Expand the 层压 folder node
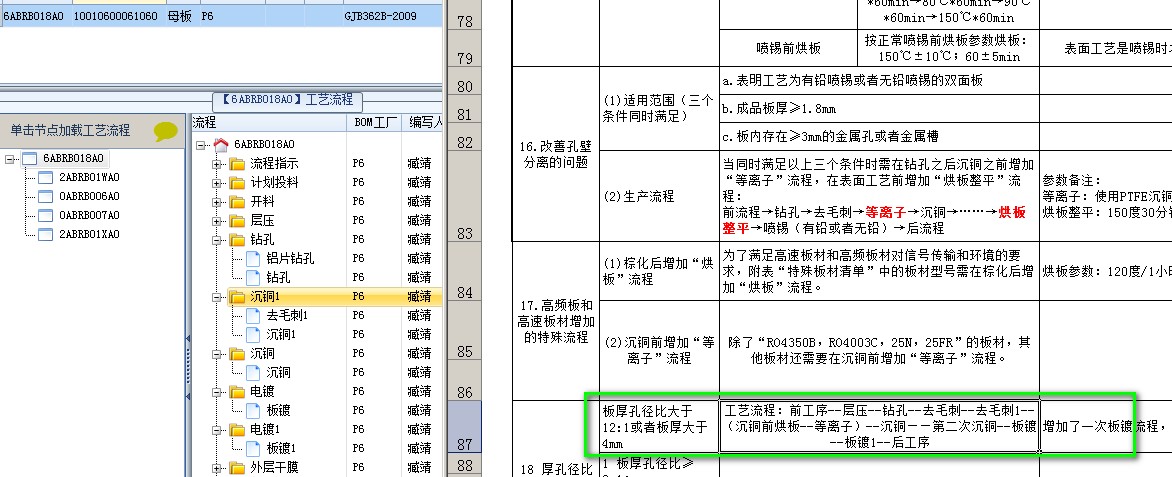This screenshot has width=1172, height=477. (x=217, y=221)
